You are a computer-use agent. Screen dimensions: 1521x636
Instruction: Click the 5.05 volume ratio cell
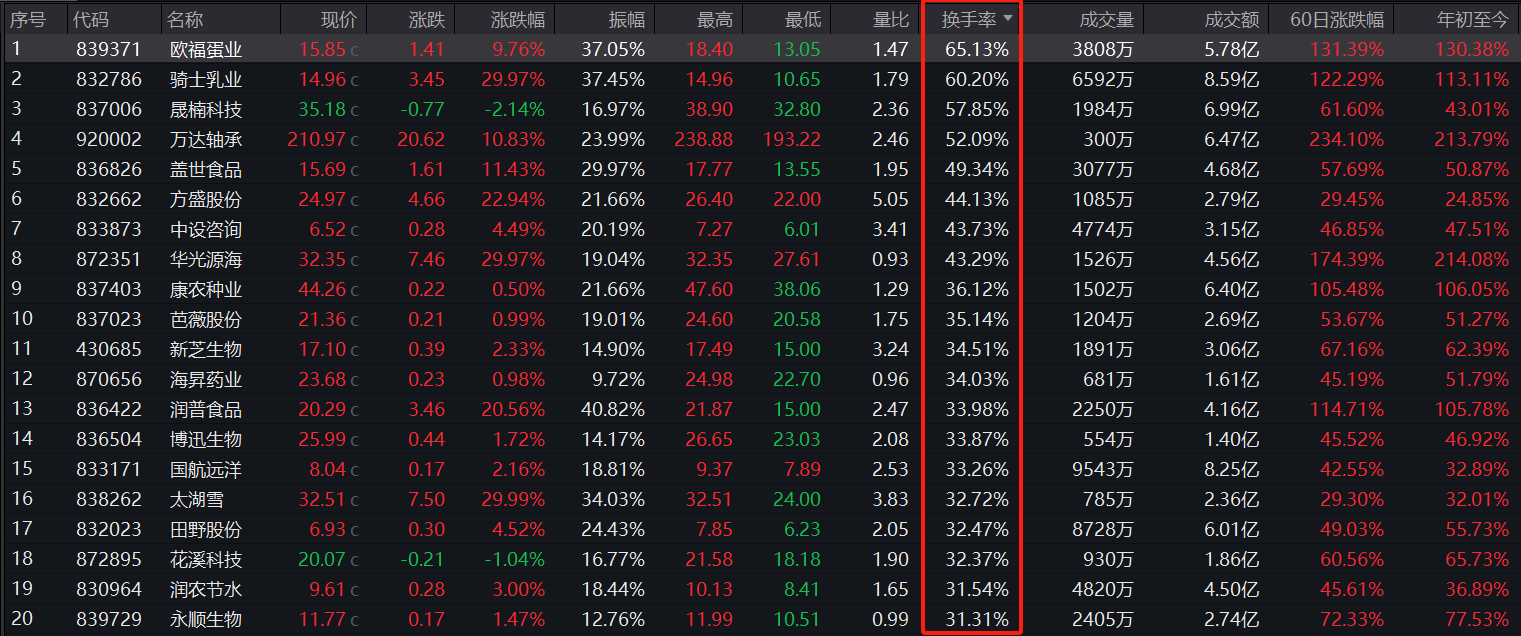click(890, 199)
